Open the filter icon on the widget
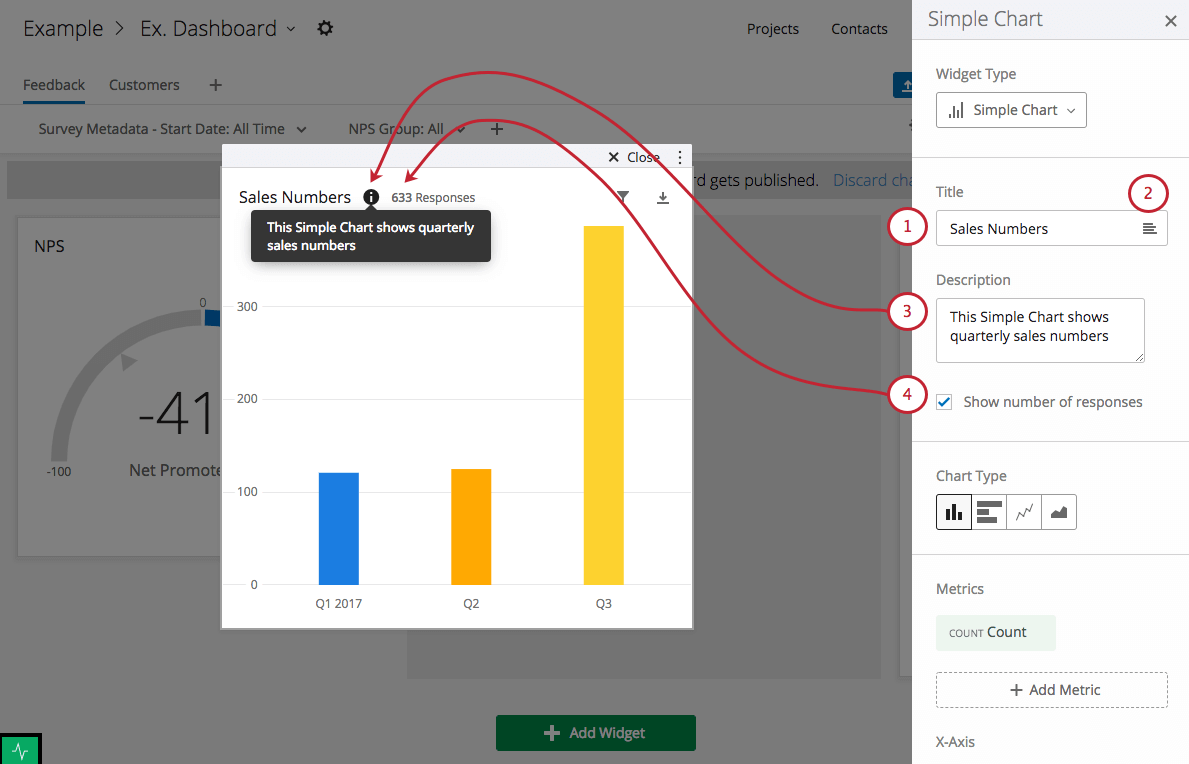The width and height of the screenshot is (1189, 764). tap(622, 197)
